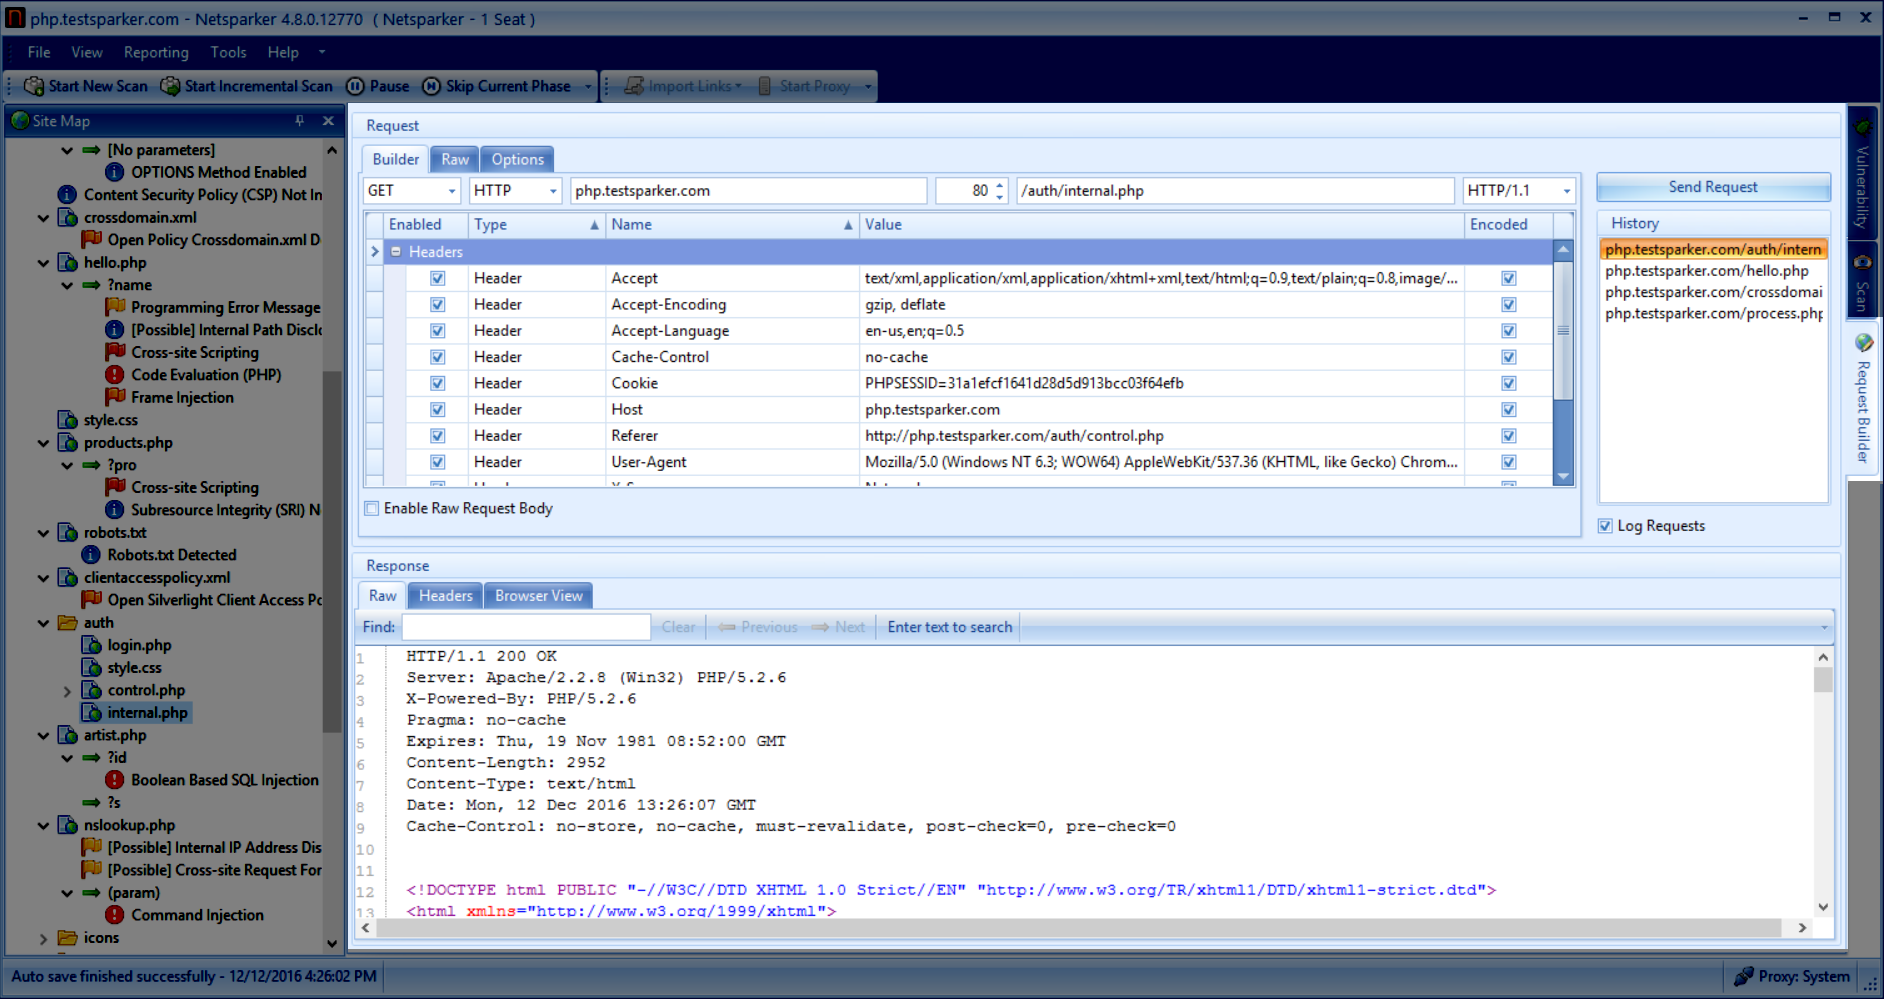Click inside the Find text field
Viewport: 1884px width, 999px height.
(x=525, y=627)
